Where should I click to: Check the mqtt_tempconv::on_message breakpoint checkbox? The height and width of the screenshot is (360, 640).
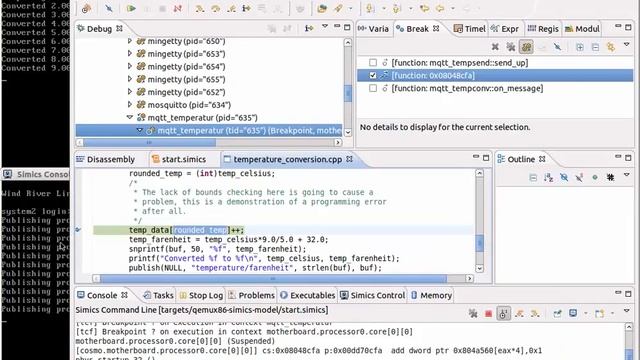pos(373,88)
